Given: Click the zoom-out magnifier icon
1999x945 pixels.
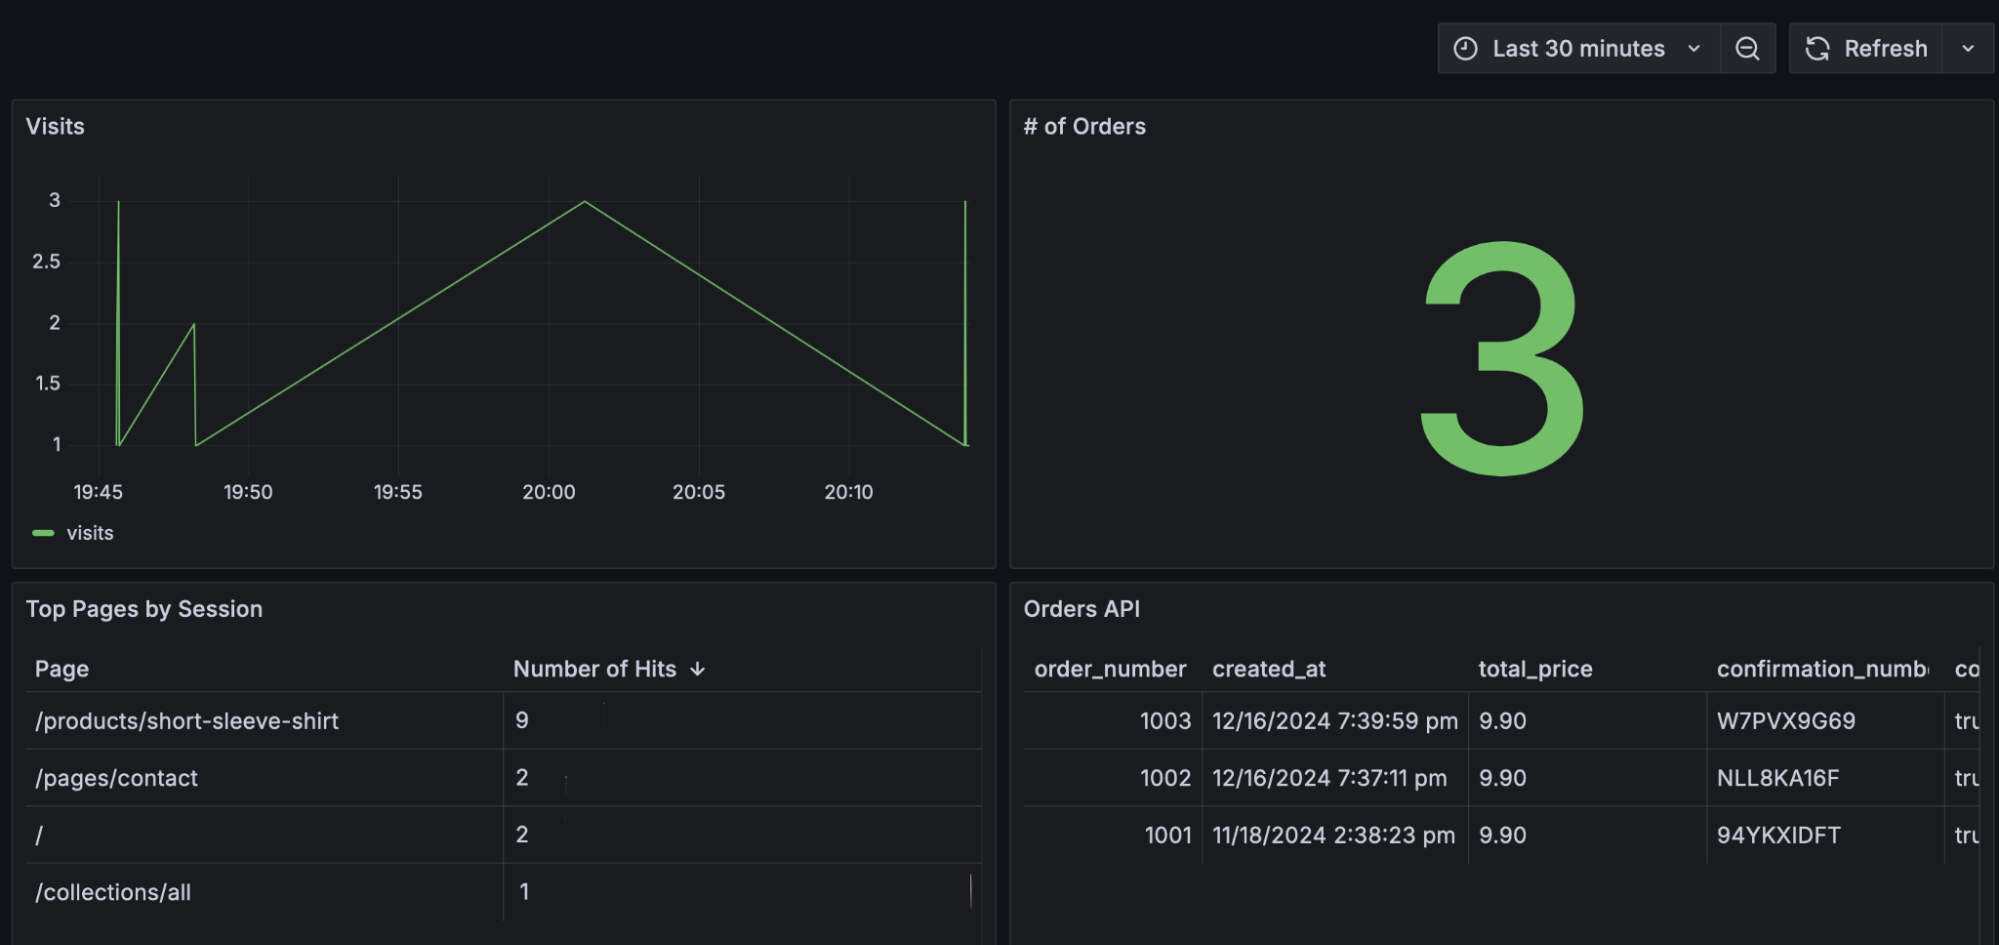Looking at the screenshot, I should [1746, 47].
